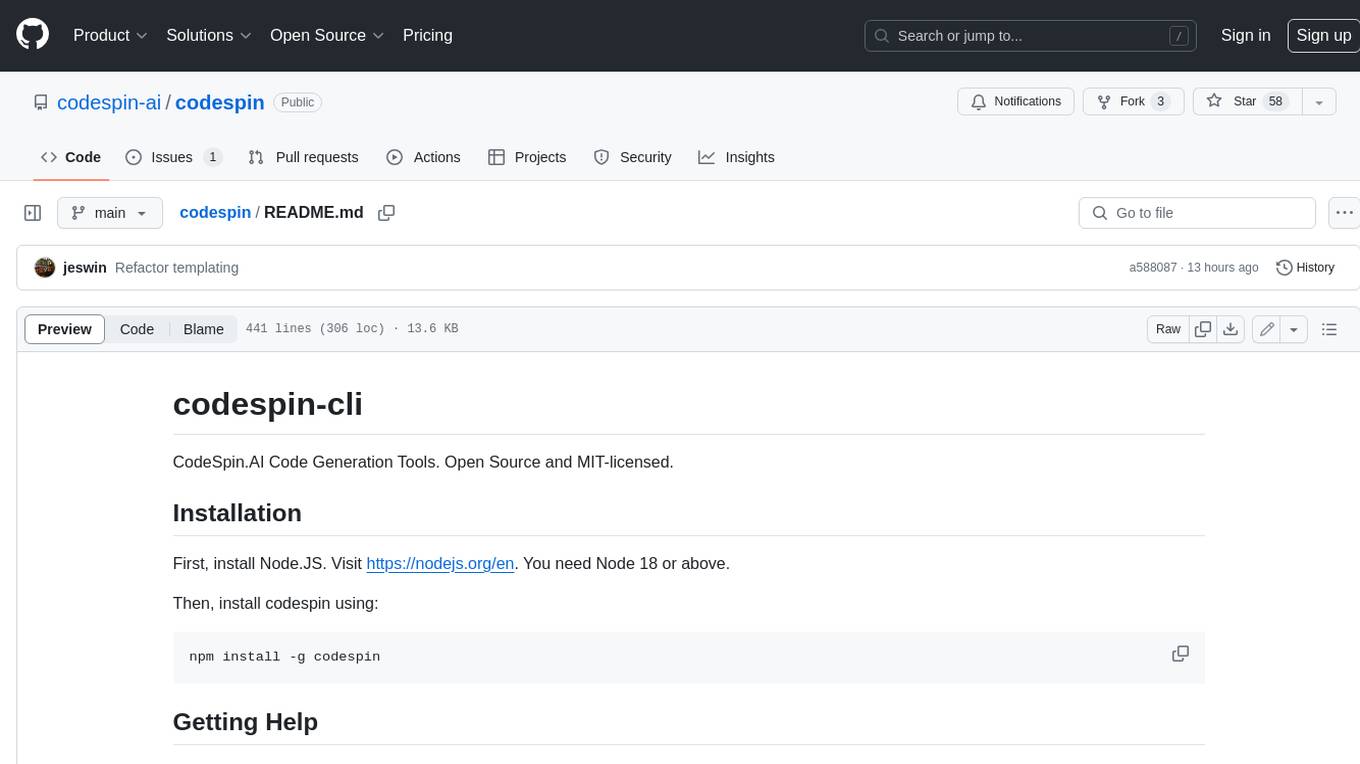This screenshot has height=764, width=1360.
Task: View the file History
Action: tap(1305, 268)
